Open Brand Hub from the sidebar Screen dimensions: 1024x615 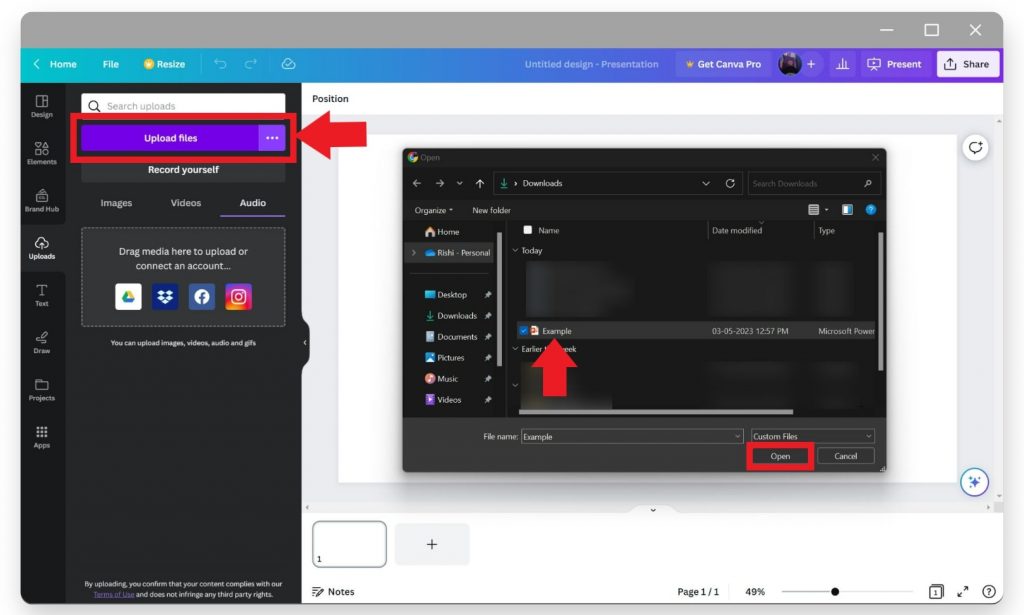pyautogui.click(x=41, y=200)
